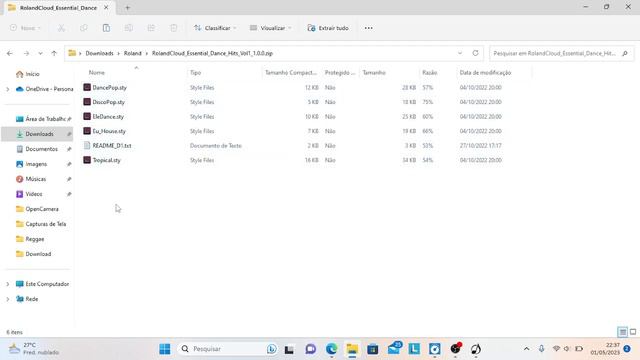Open the Novo dropdown button
The width and height of the screenshot is (640, 360).
[25, 28]
